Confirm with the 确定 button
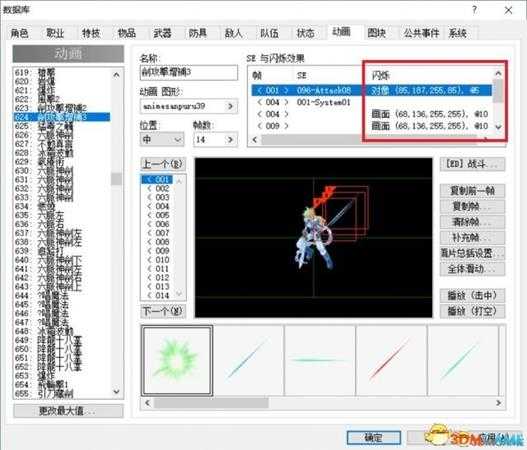527x450 pixels. coord(374,437)
